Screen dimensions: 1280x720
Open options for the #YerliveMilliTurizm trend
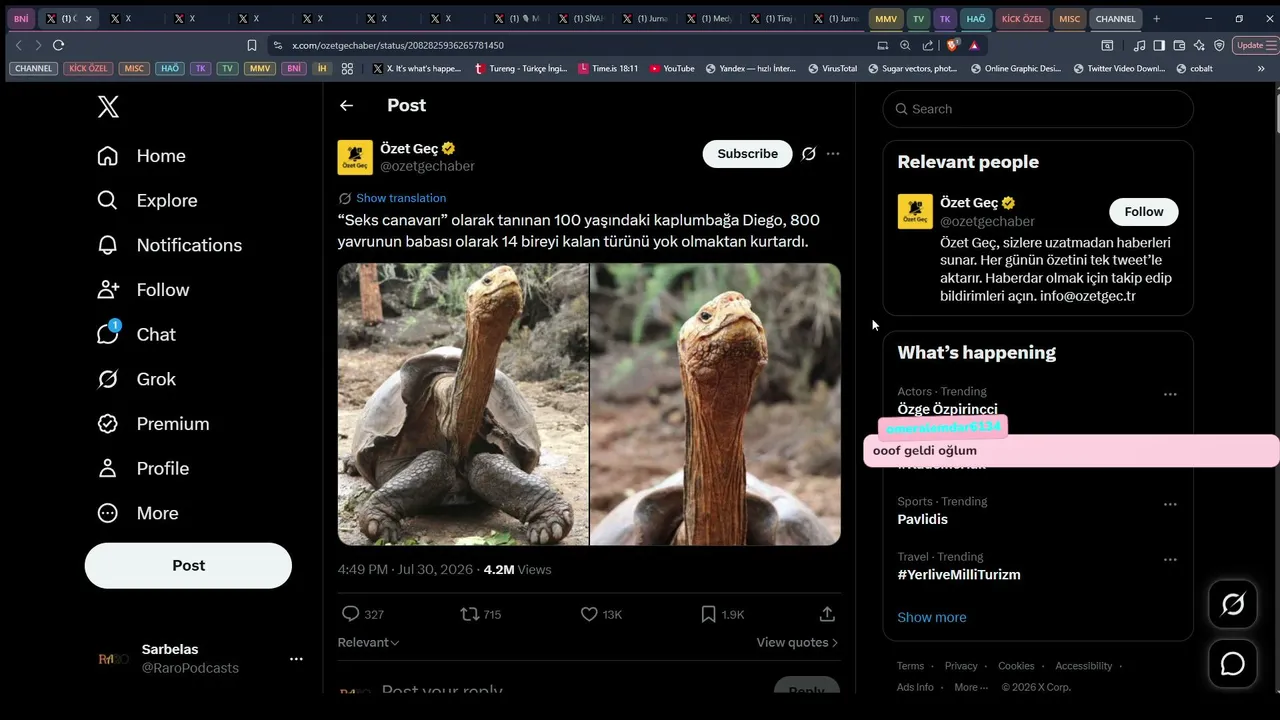point(1170,560)
